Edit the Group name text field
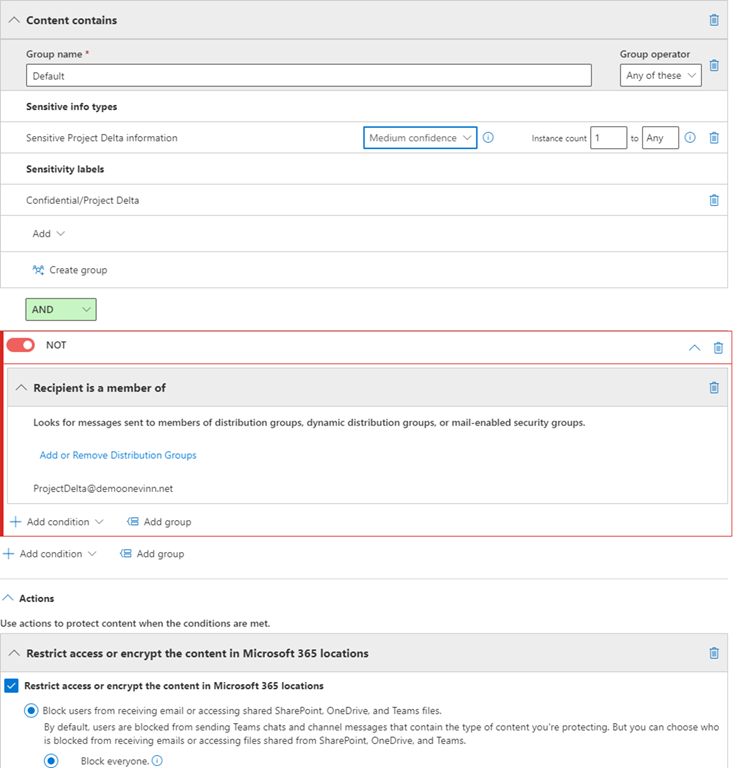733x768 pixels. pos(309,76)
